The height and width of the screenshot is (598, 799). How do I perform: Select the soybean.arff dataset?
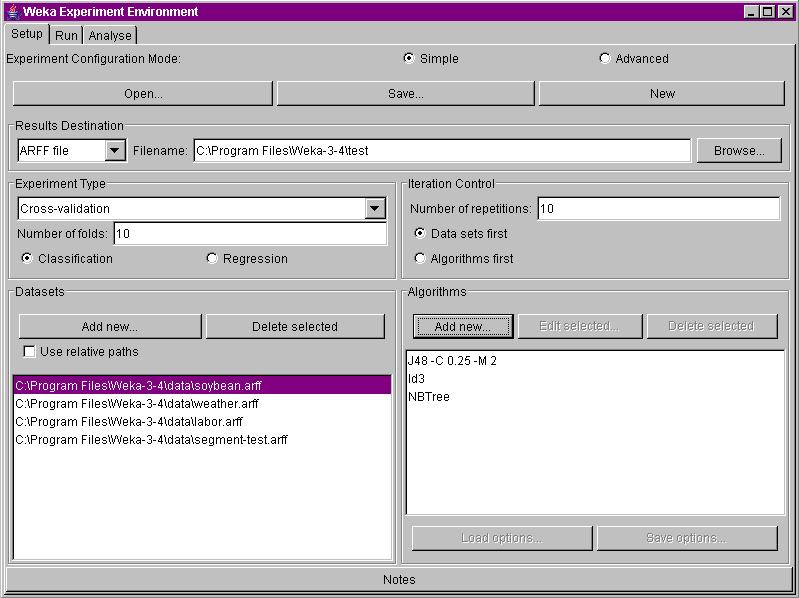tap(202, 386)
